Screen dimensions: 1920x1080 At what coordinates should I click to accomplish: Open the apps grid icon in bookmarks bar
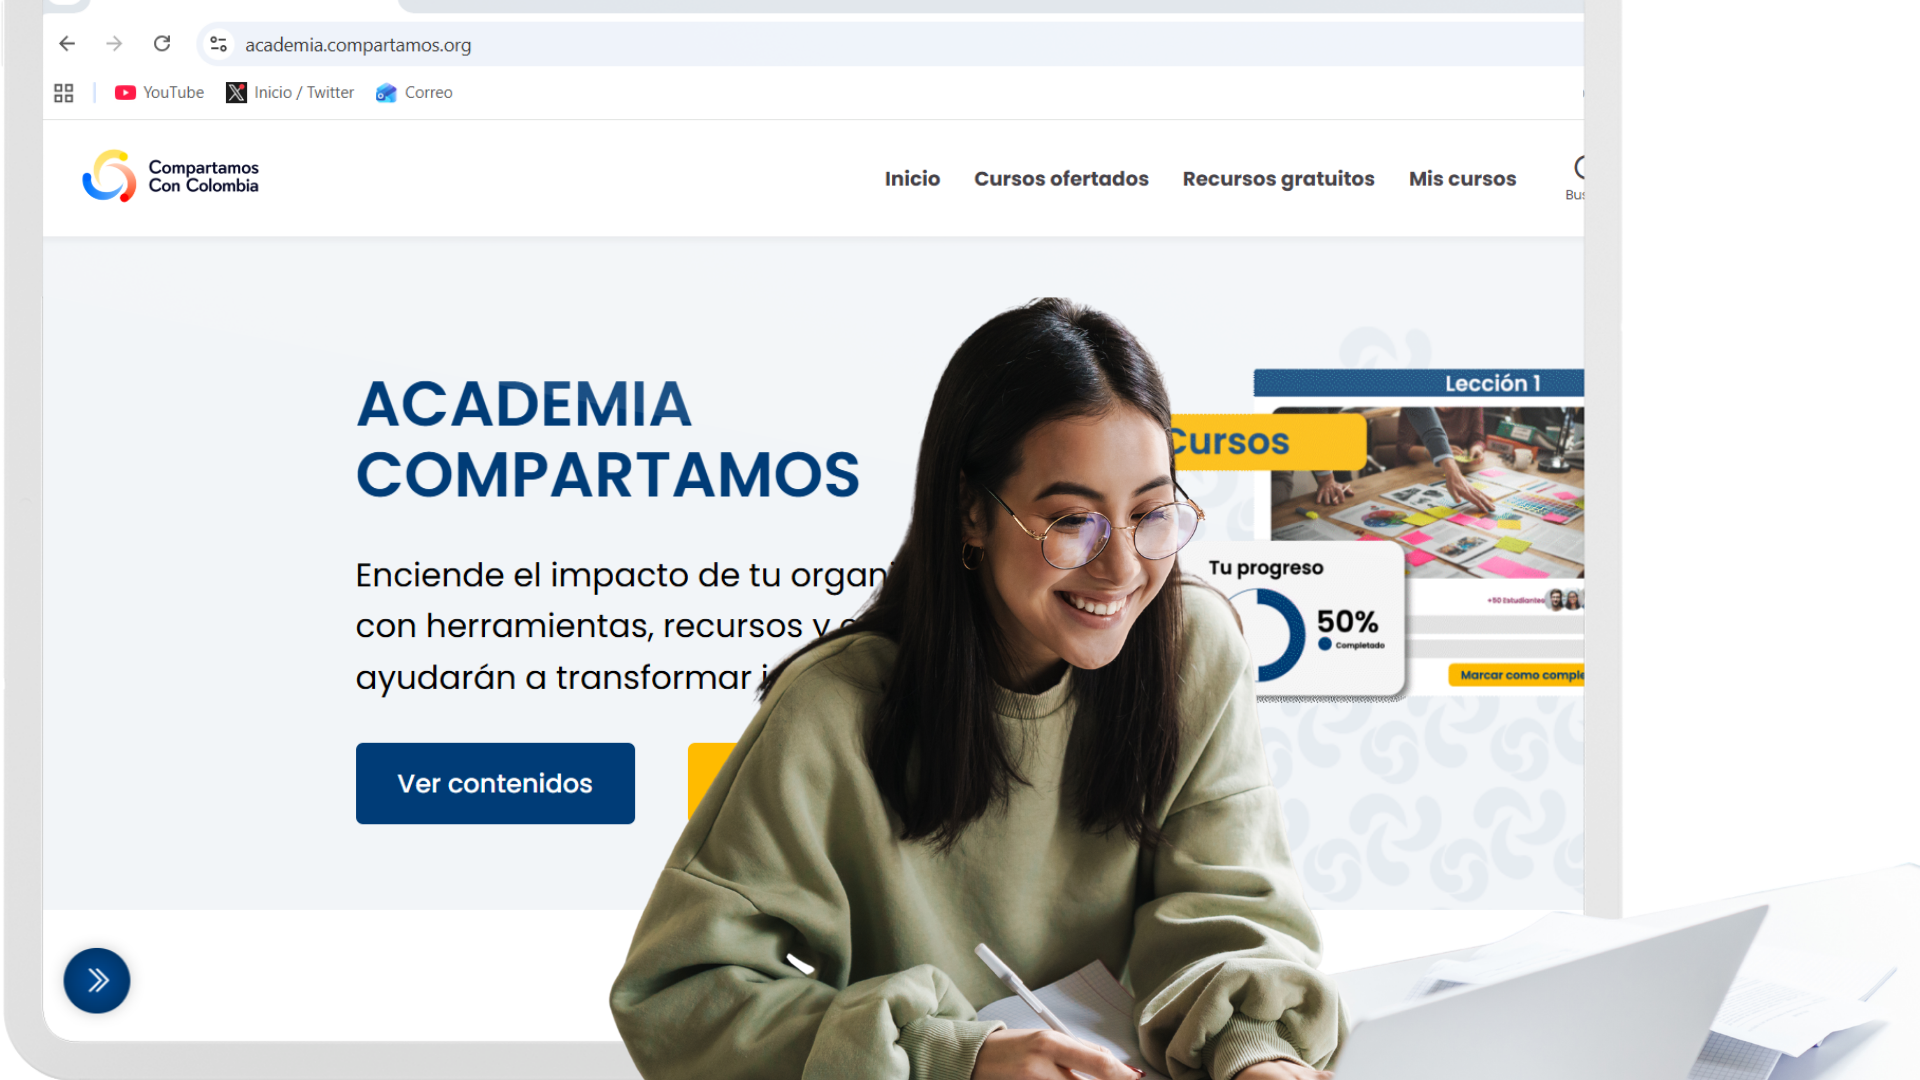64,93
